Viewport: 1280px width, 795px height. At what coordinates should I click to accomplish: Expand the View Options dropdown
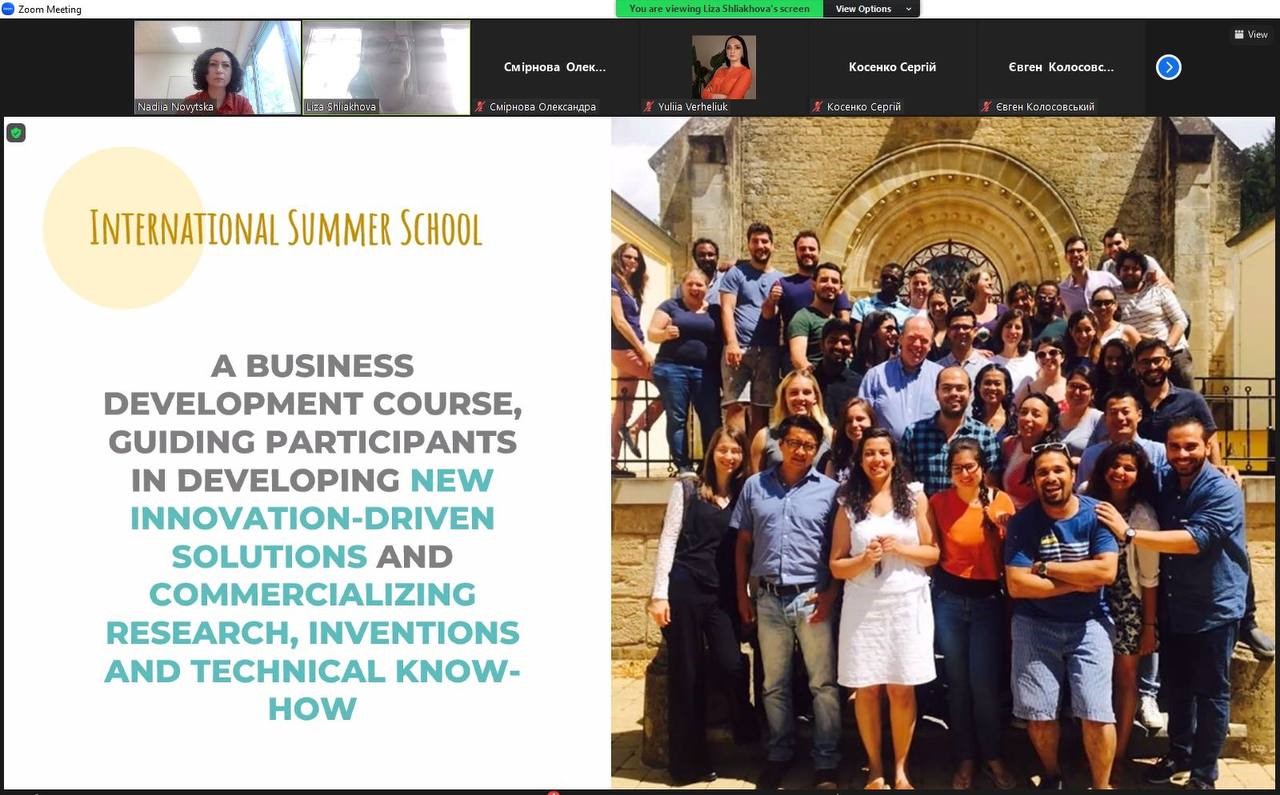click(x=871, y=9)
